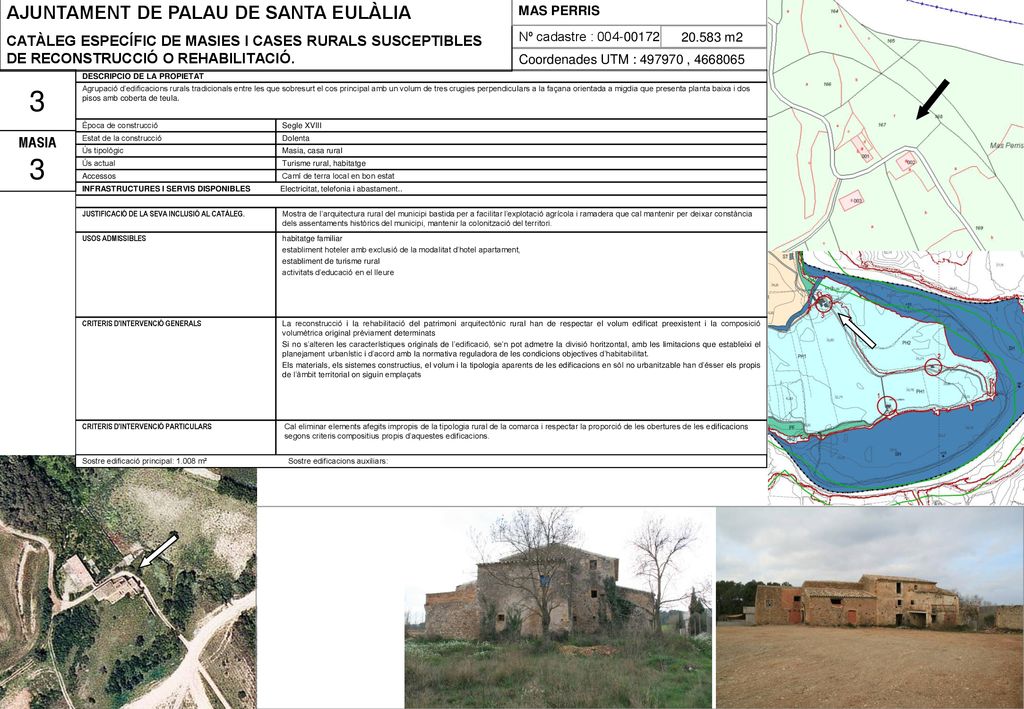This screenshot has height=709, width=1024.
Task: Select the 'Sostre edificacions auxiliars:' label
Action: (338, 461)
